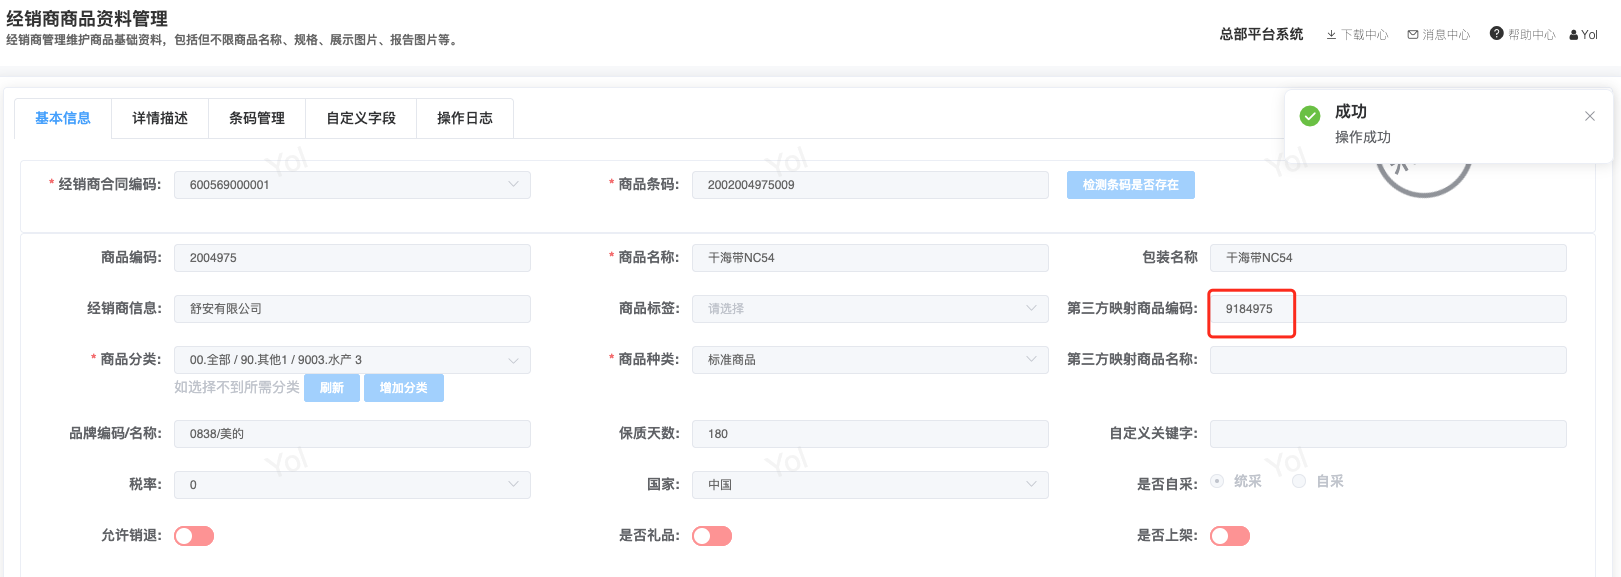Screen dimensions: 1621x577
Task: Select the 统采 radio option
Action: [1218, 481]
